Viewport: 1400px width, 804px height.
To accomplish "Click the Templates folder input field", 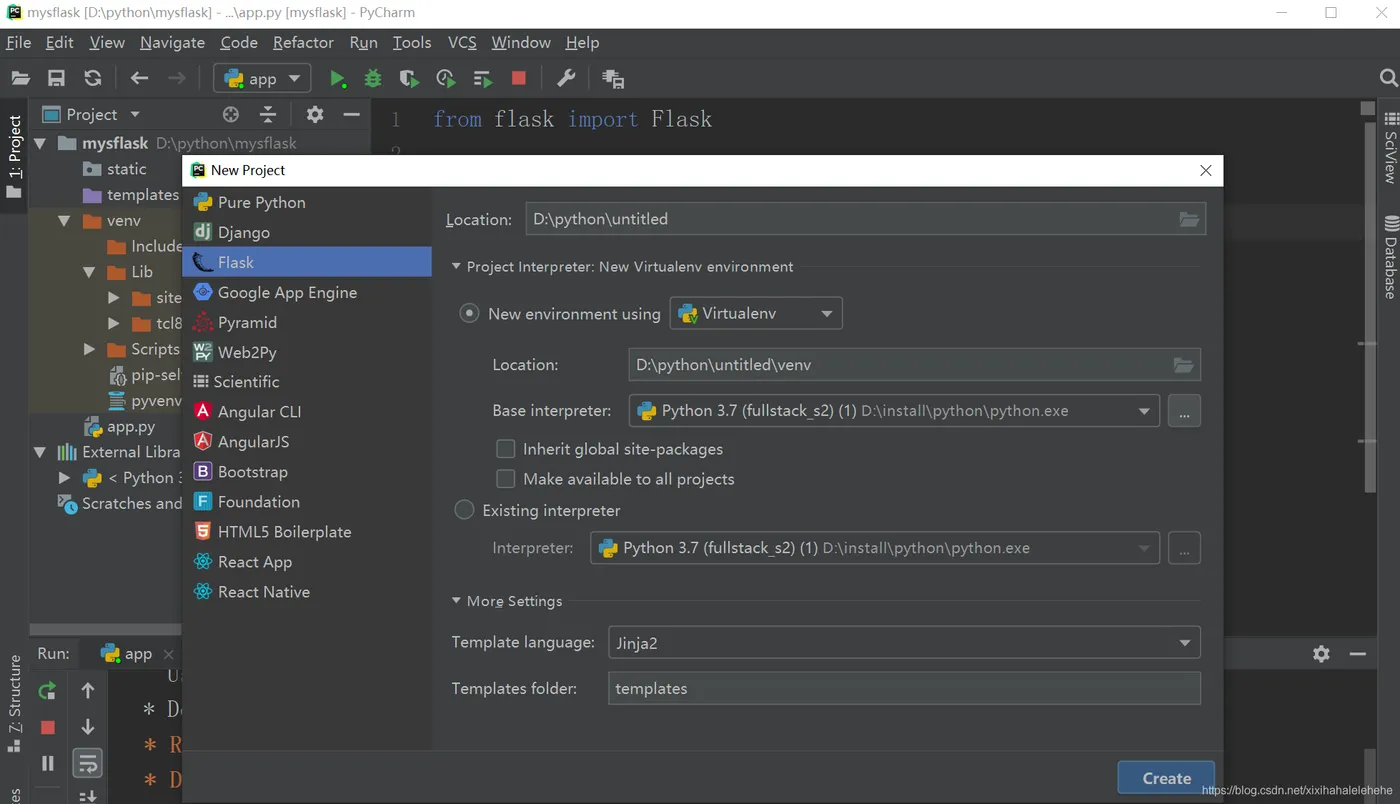I will [x=904, y=688].
